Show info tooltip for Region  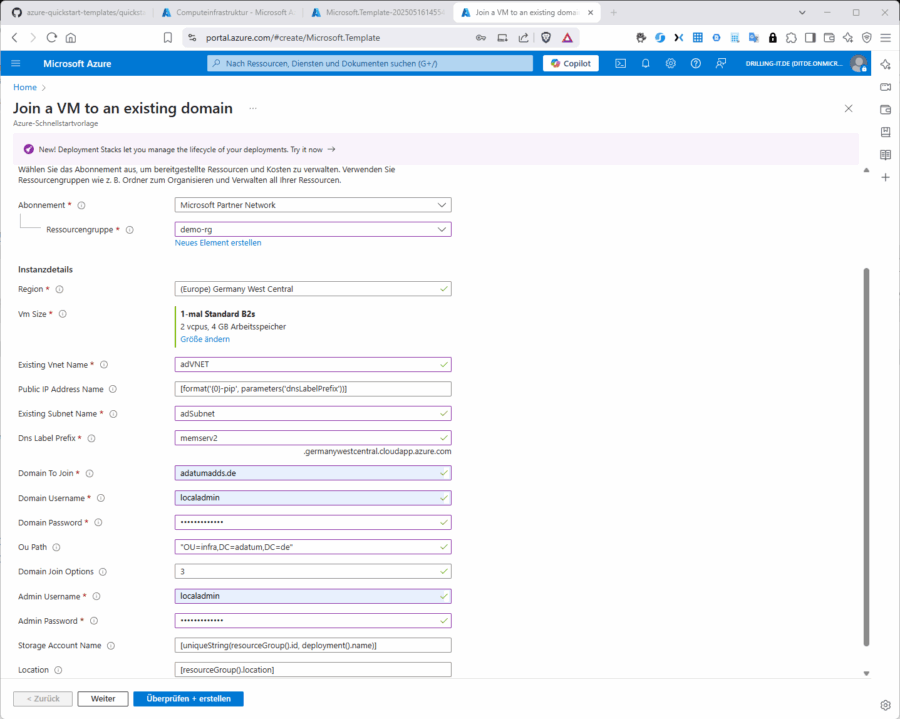(59, 289)
